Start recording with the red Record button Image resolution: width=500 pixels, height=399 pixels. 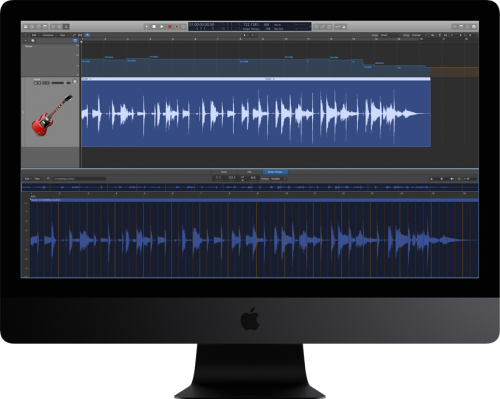coord(170,27)
